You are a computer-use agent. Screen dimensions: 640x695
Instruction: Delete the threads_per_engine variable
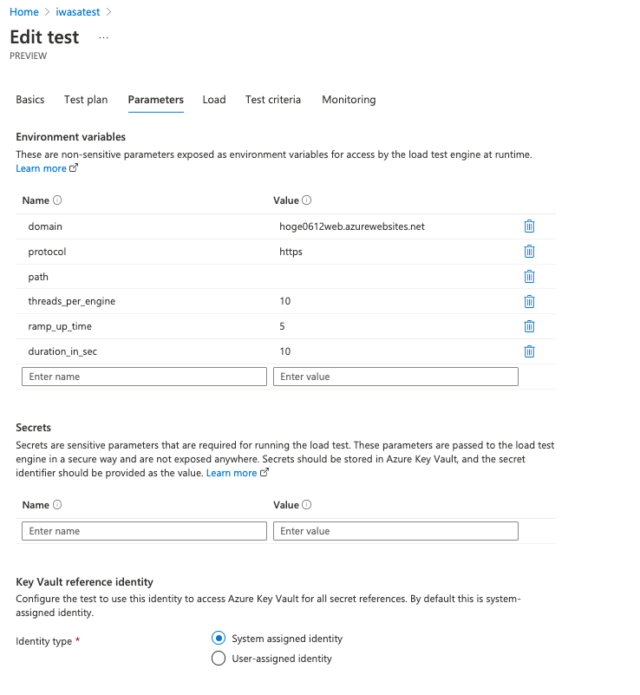click(x=529, y=301)
